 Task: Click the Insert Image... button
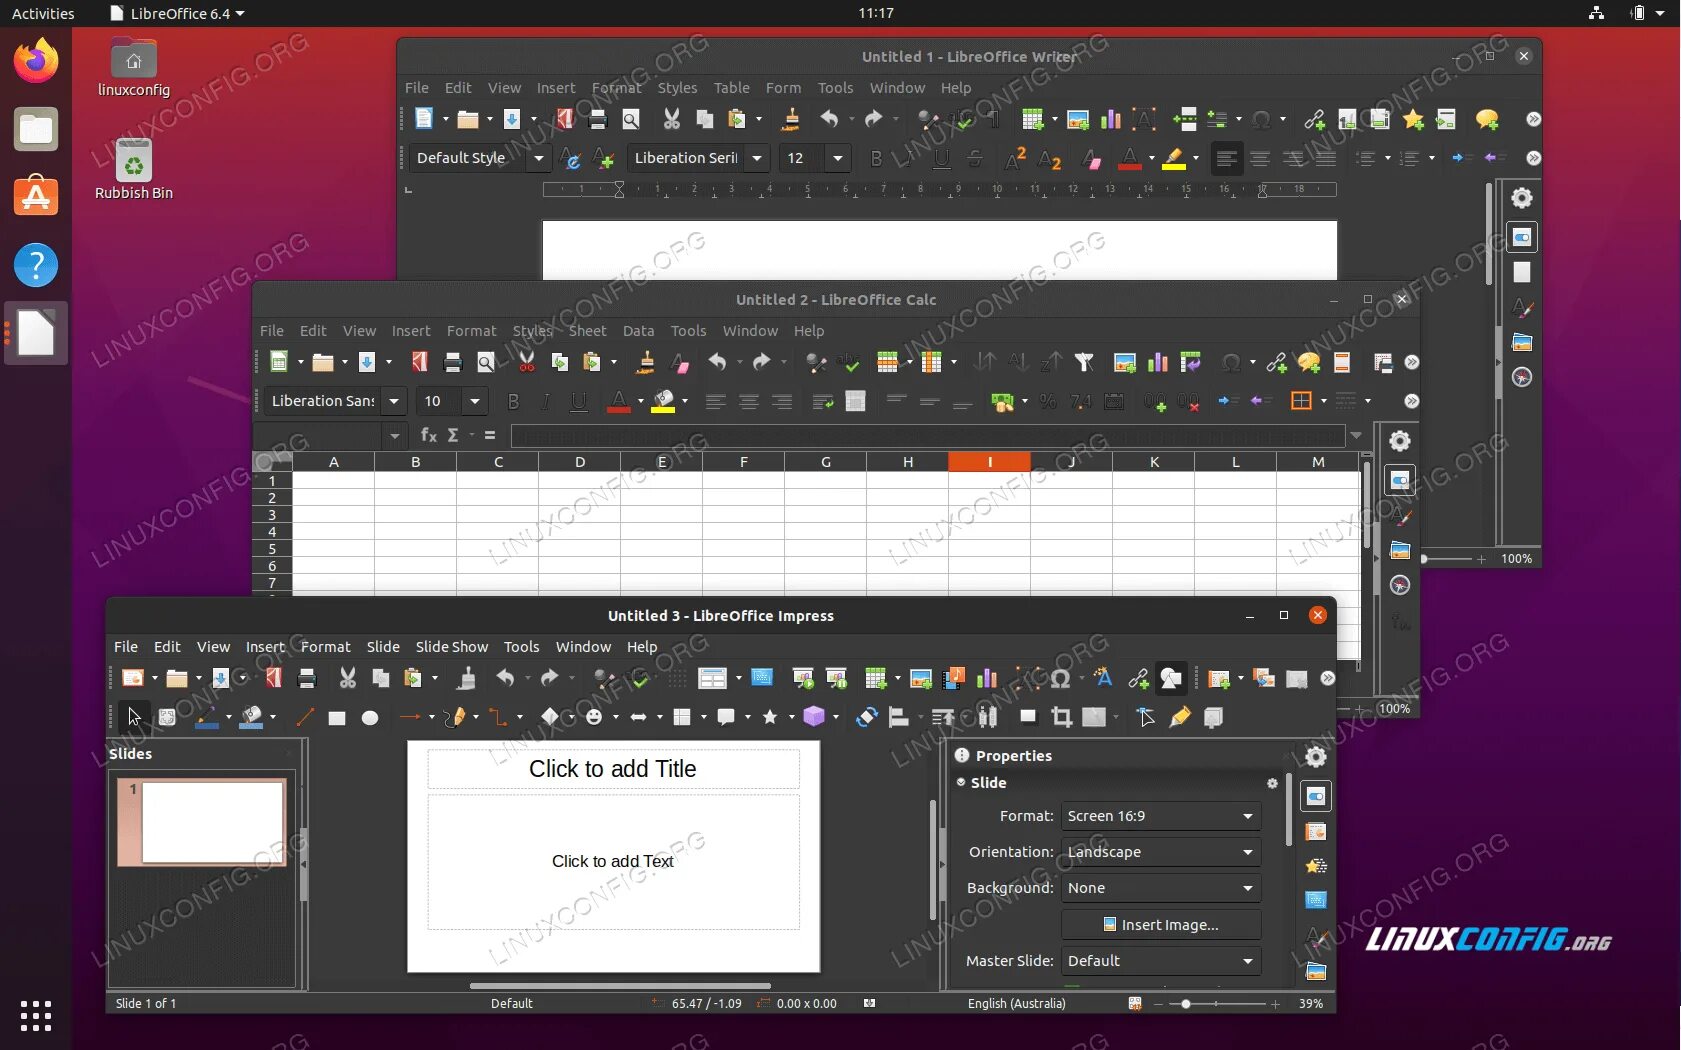click(1160, 925)
